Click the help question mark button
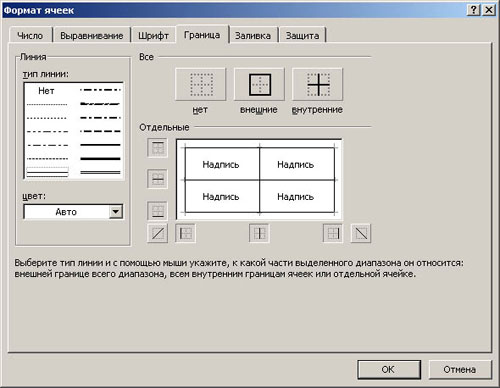This screenshot has height=388, width=500. tap(473, 10)
